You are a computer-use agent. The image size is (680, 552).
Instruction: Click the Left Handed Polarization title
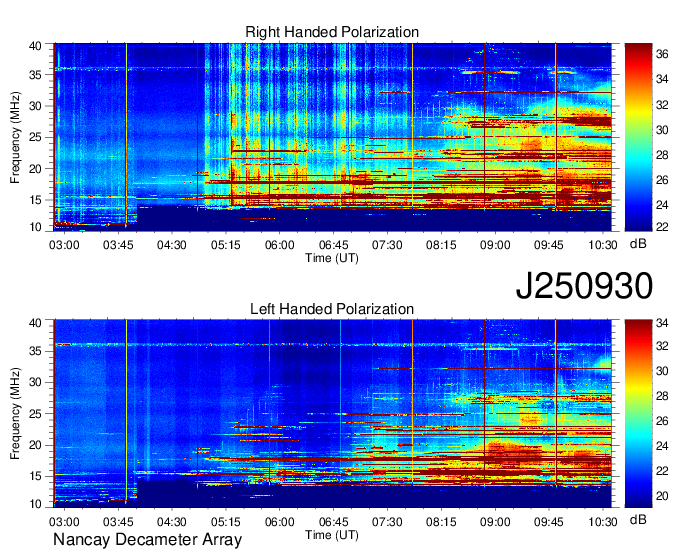pos(332,309)
